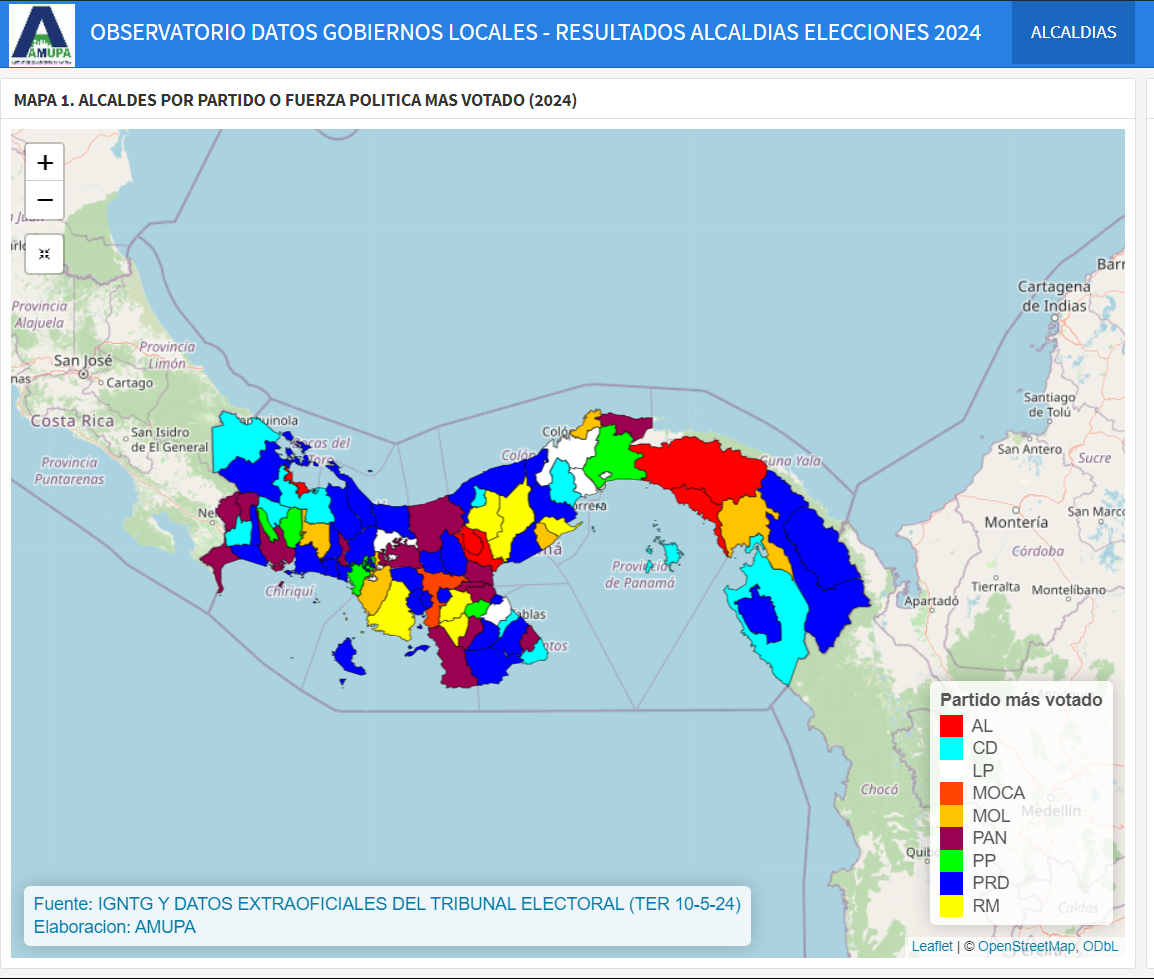This screenshot has width=1154, height=979.
Task: Click the orange-red MOCA legend swatch
Action: 951,793
